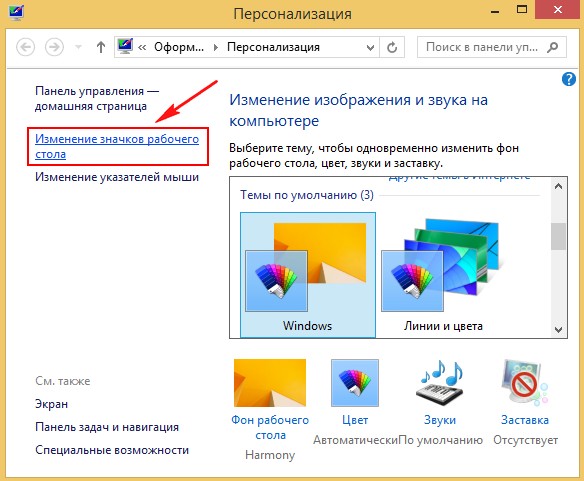Open 'Изменение указателей мыши' link

(x=117, y=177)
